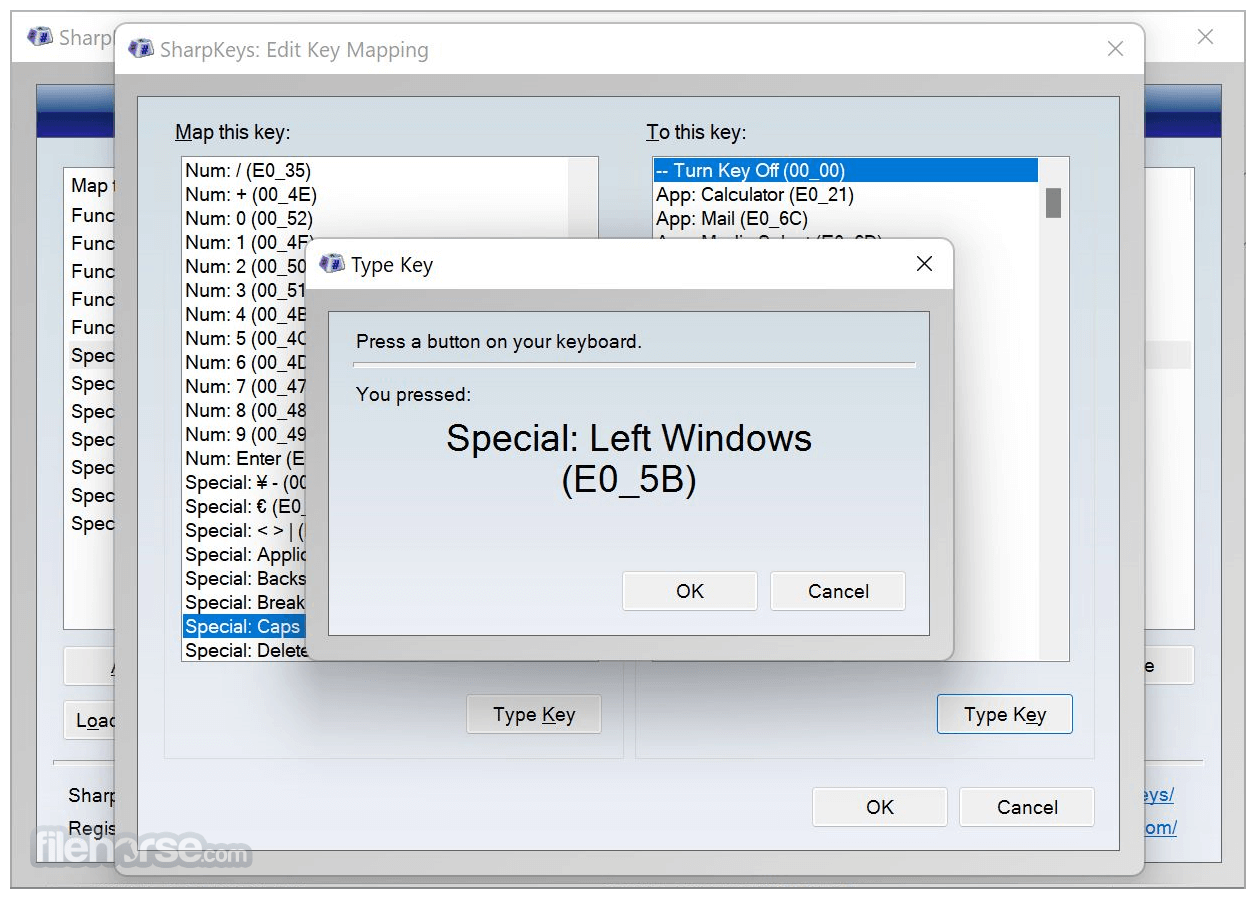This screenshot has width=1256, height=898.
Task: Select the Special: Delete list entry
Action: pos(245,651)
